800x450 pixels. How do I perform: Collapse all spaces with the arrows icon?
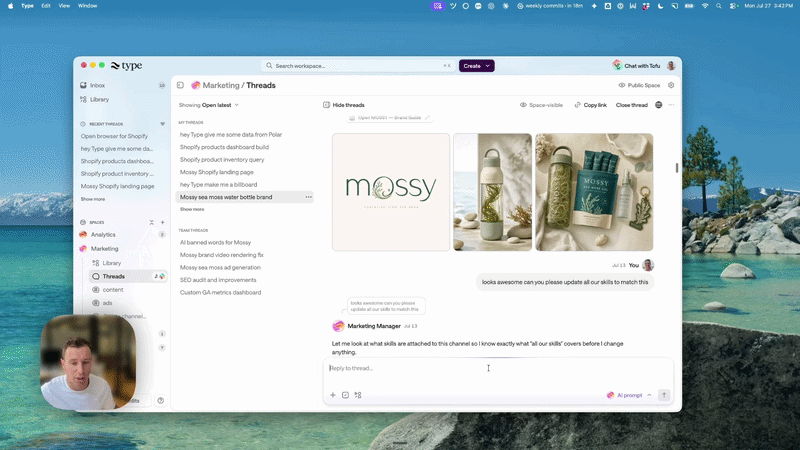151,222
